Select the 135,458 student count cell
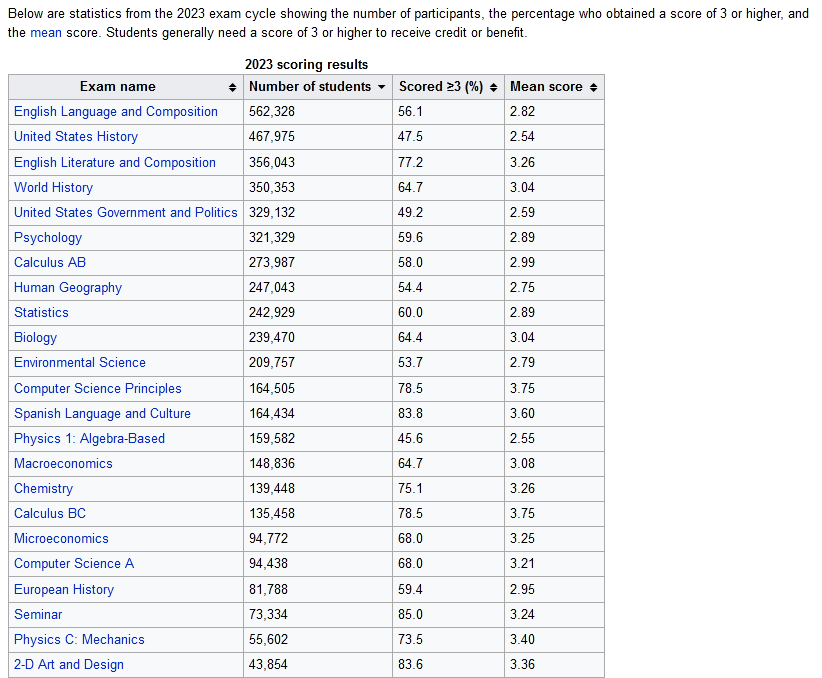822x678 pixels. tap(318, 513)
